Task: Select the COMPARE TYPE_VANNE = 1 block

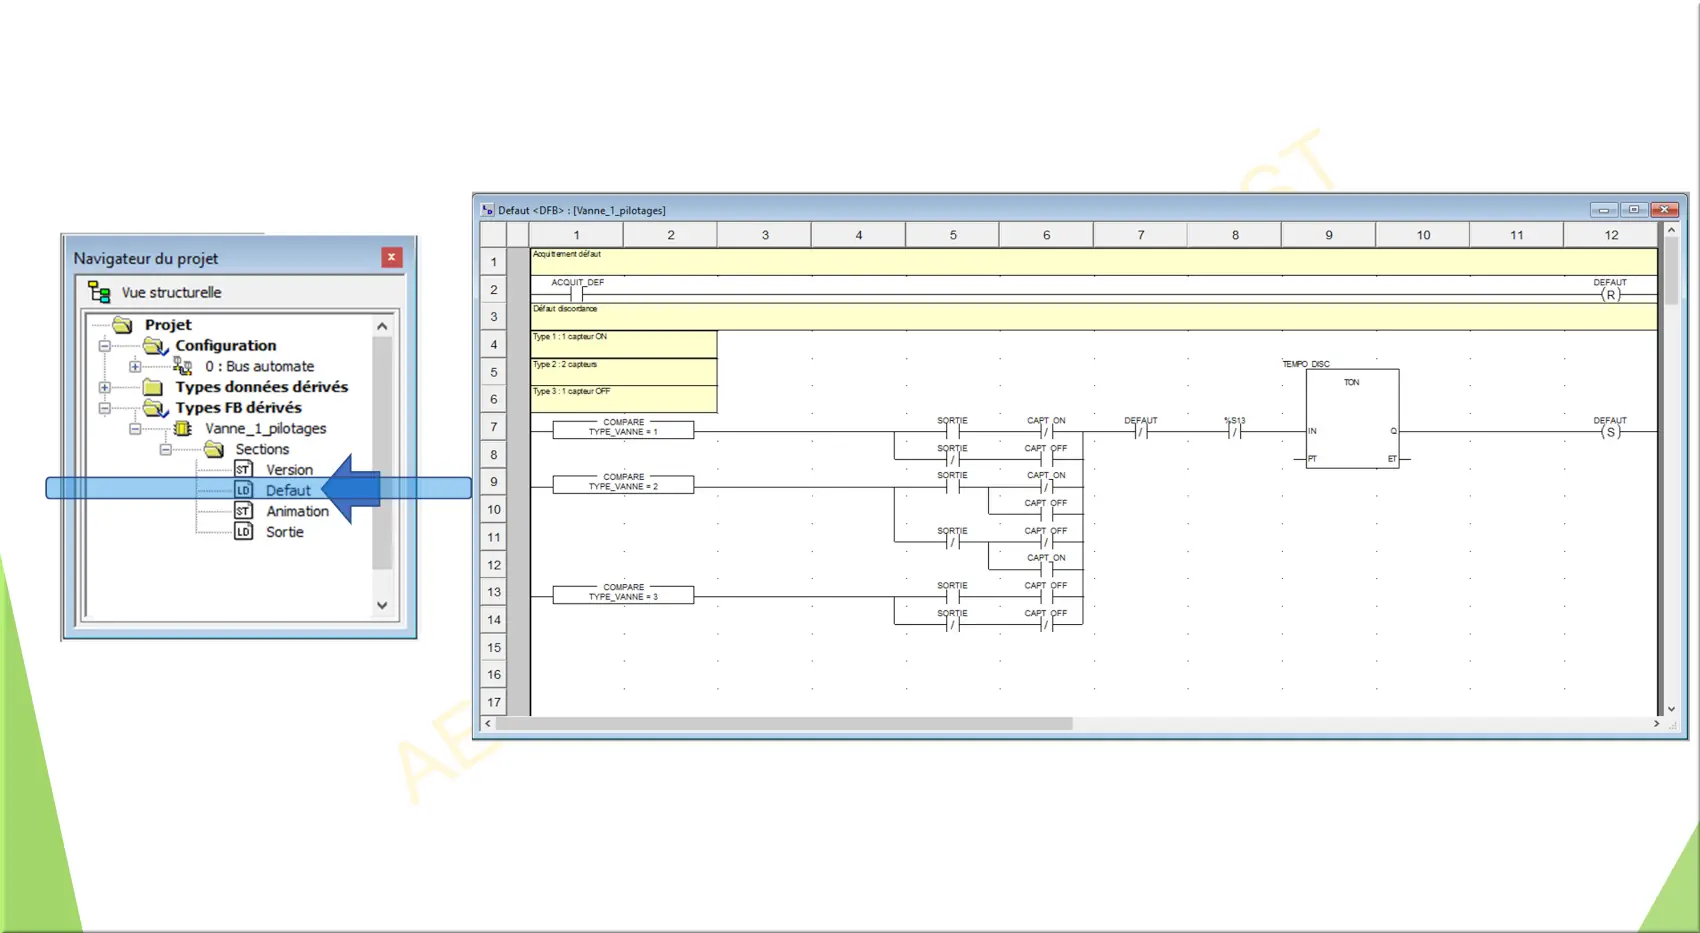Action: (623, 428)
